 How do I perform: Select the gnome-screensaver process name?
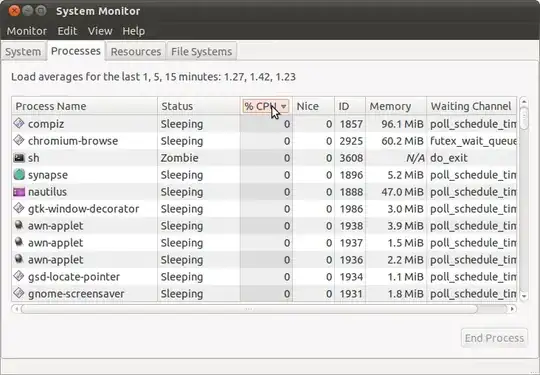tap(76, 294)
